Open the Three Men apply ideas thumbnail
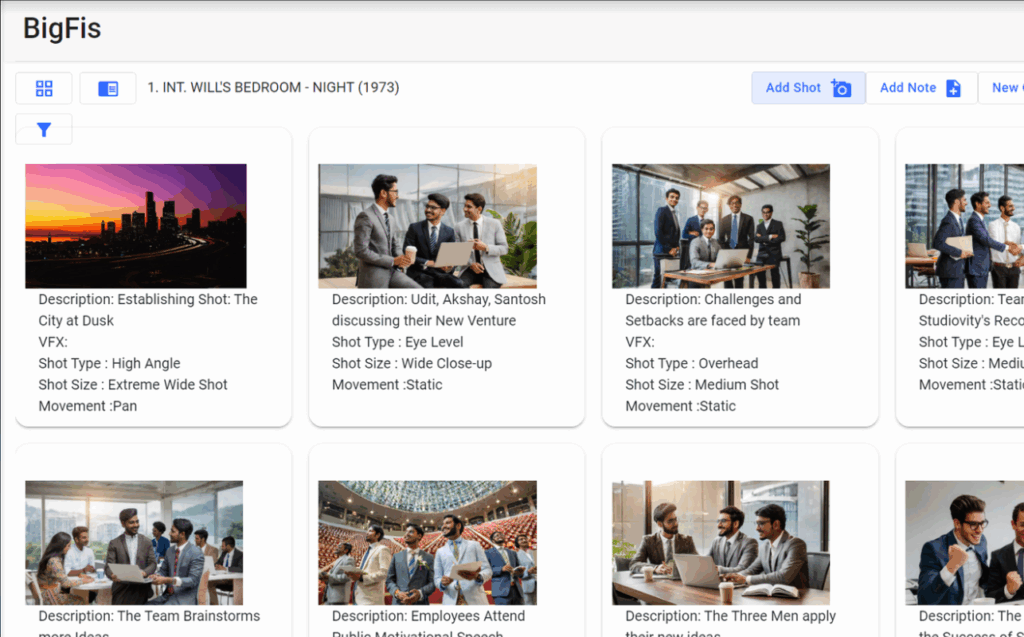This screenshot has height=637, width=1024. [x=721, y=543]
